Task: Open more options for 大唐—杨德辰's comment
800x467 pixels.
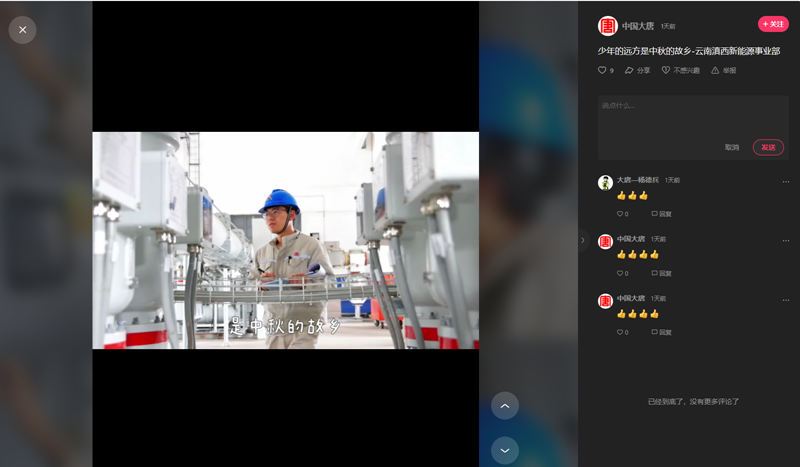Action: 785,181
